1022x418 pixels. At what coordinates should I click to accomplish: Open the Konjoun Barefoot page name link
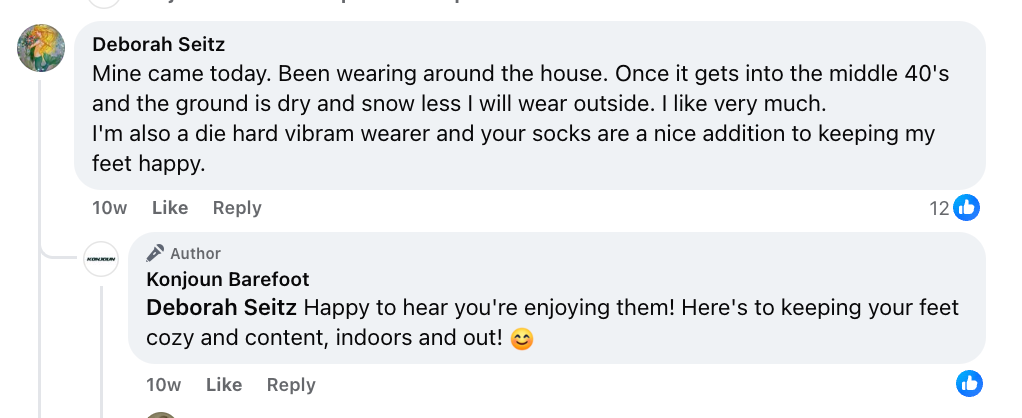click(x=227, y=279)
